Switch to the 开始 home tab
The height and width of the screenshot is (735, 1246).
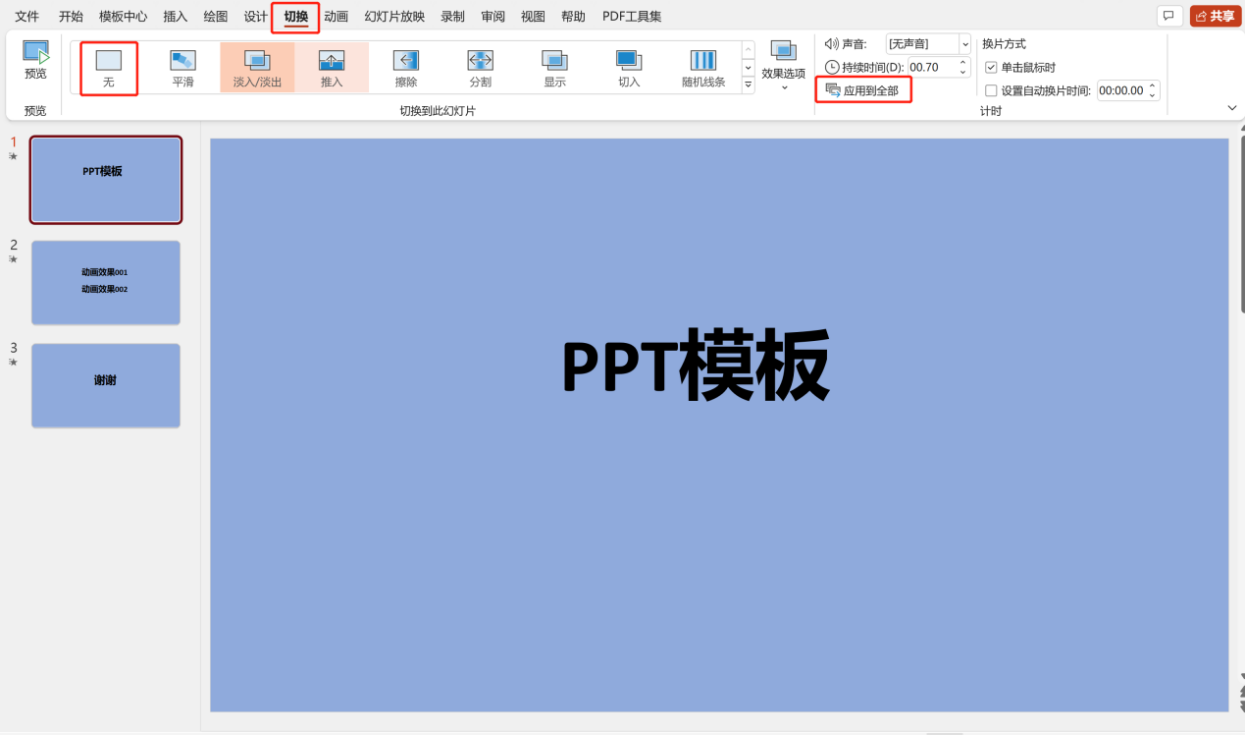71,17
